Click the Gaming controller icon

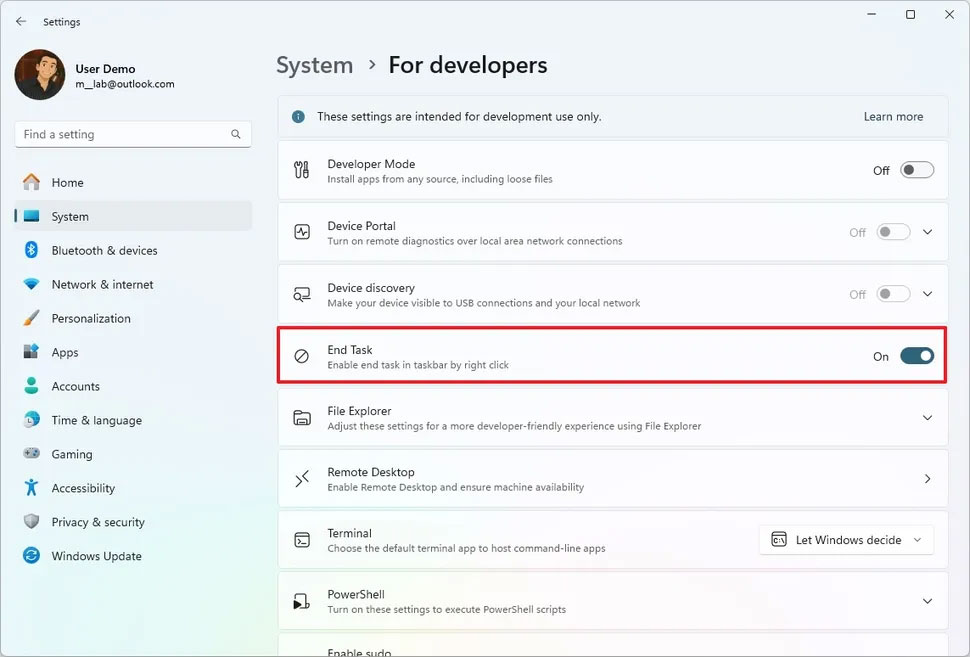32,454
